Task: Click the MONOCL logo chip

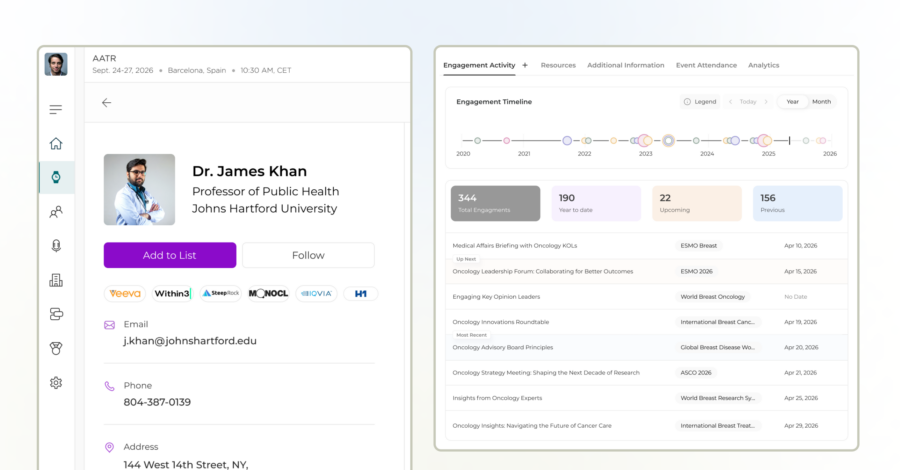Action: (268, 293)
